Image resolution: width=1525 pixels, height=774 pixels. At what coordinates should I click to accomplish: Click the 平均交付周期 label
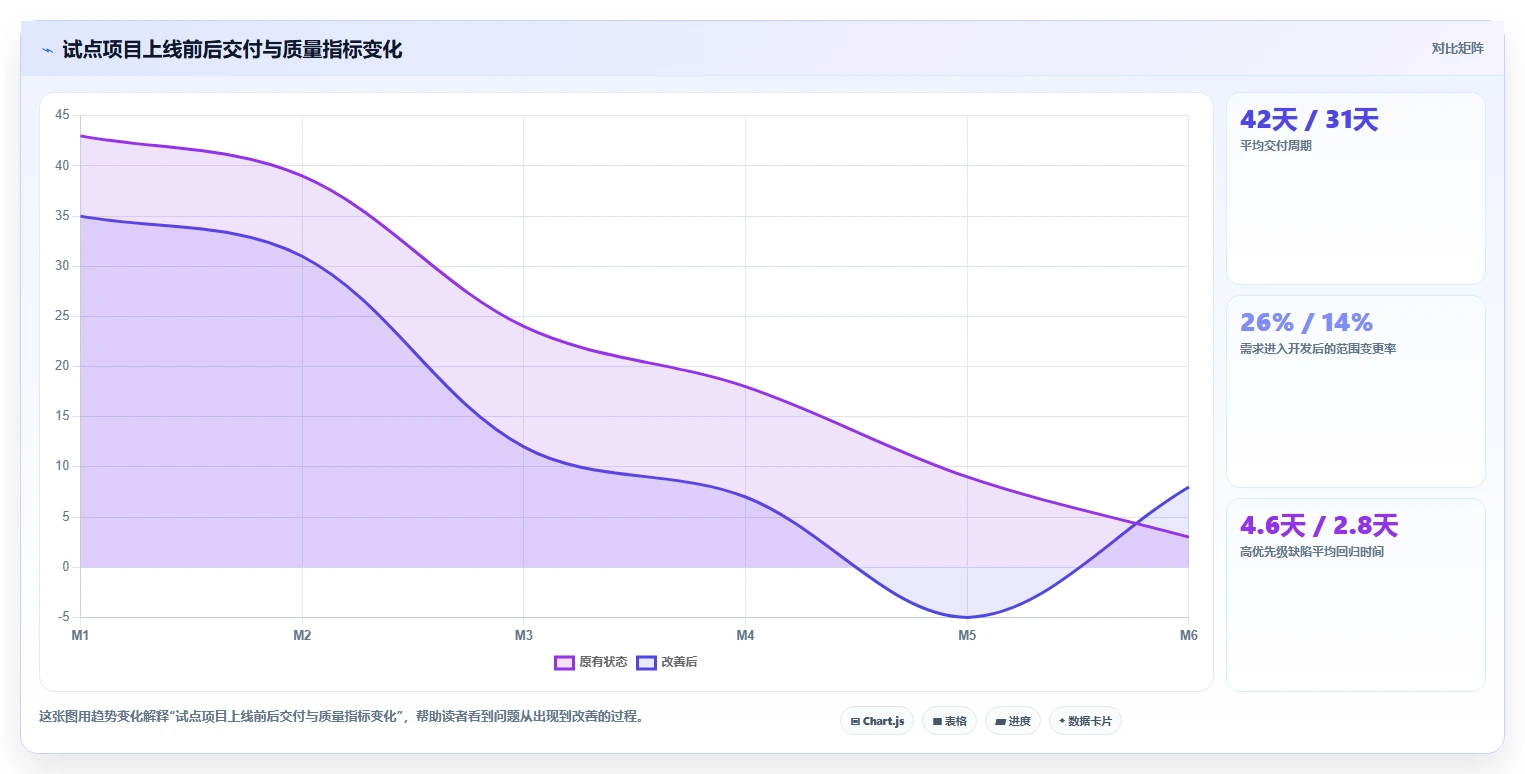click(1275, 146)
